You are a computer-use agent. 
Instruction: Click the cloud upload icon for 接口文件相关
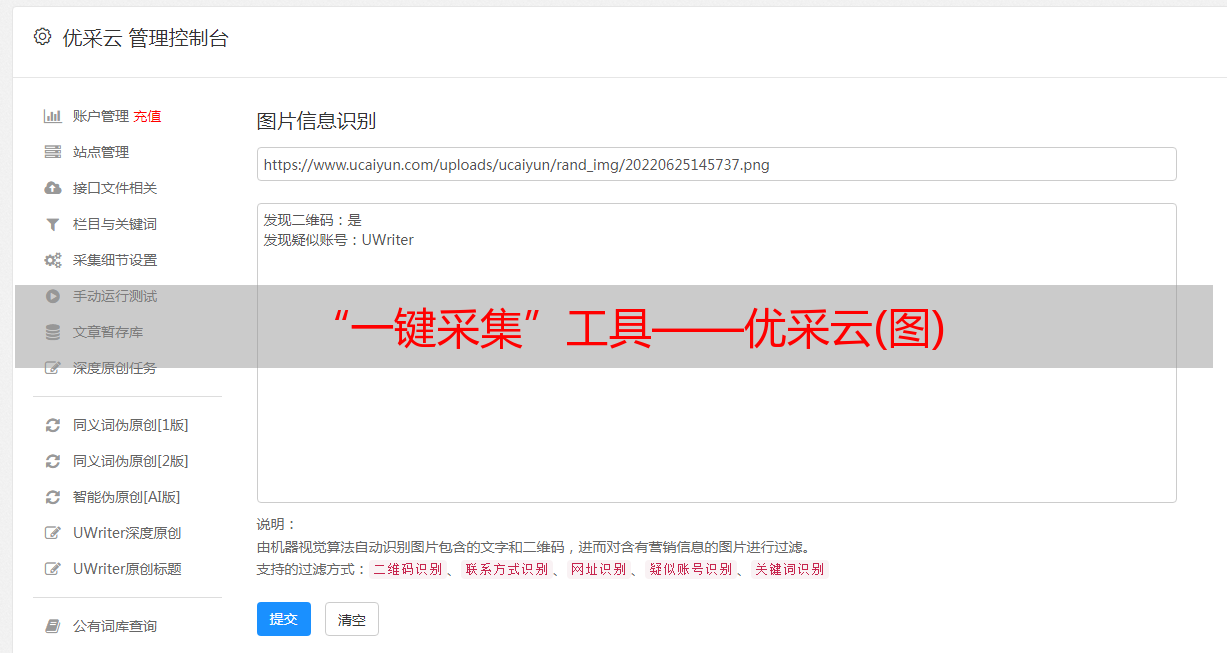[53, 188]
